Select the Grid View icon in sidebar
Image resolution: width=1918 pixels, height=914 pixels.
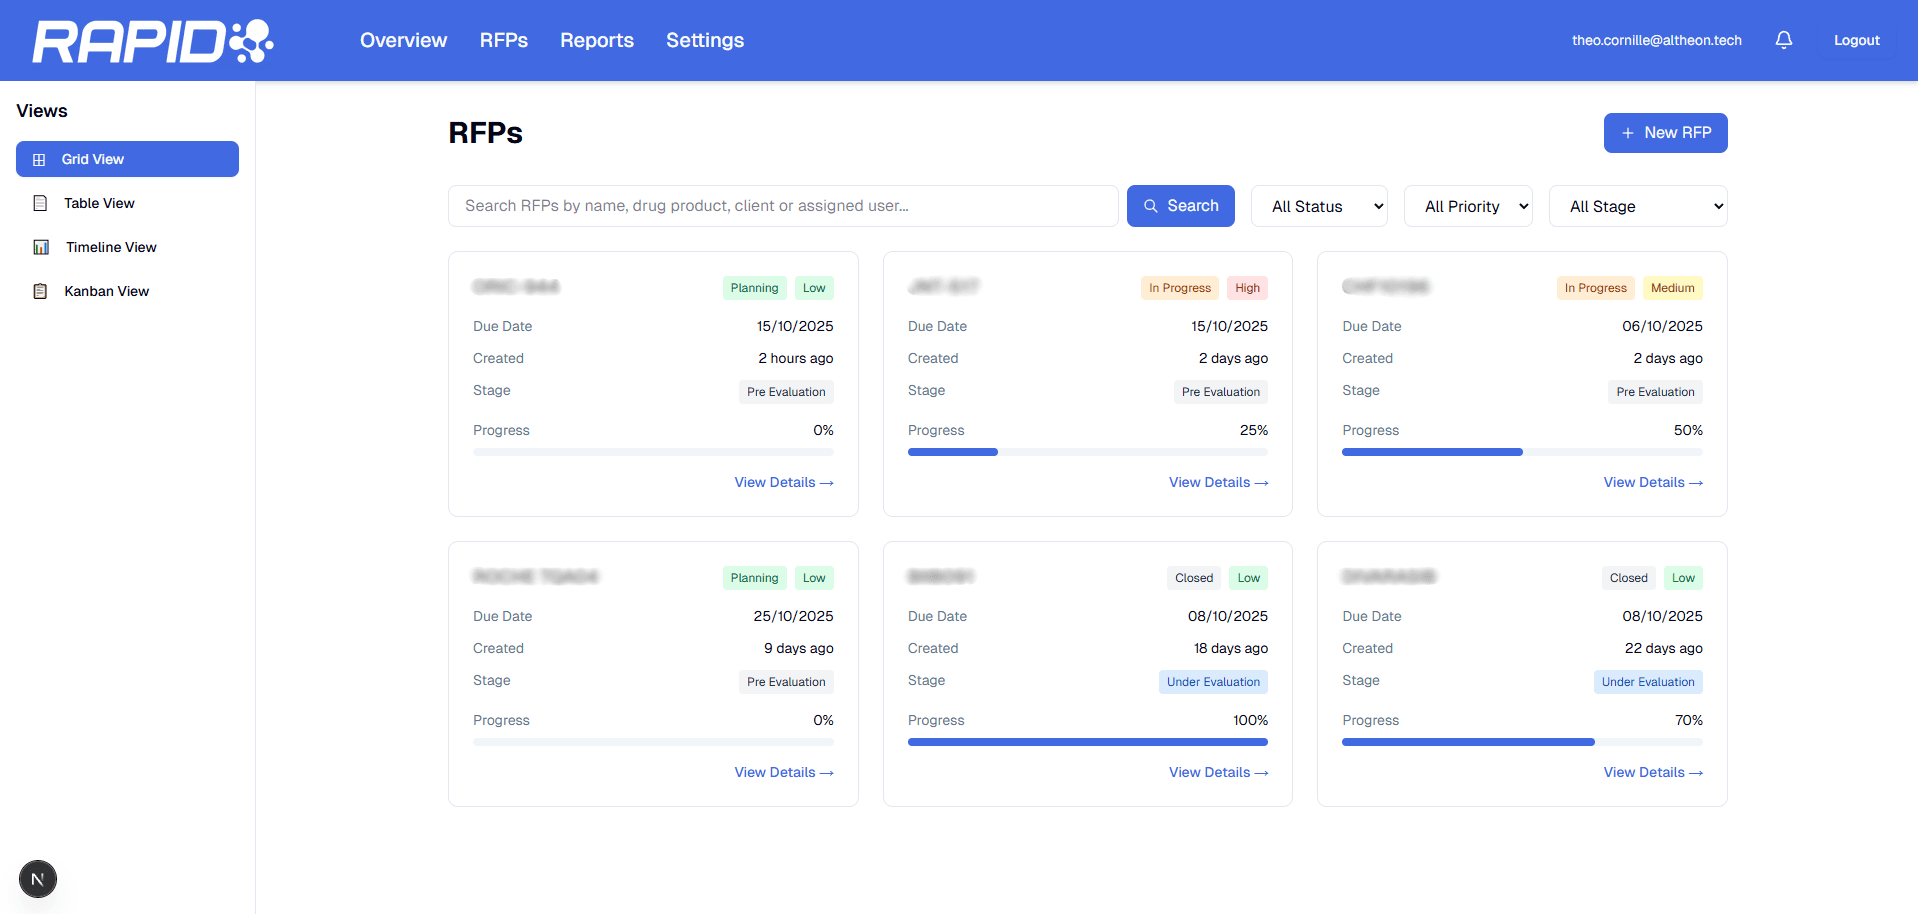(x=39, y=159)
